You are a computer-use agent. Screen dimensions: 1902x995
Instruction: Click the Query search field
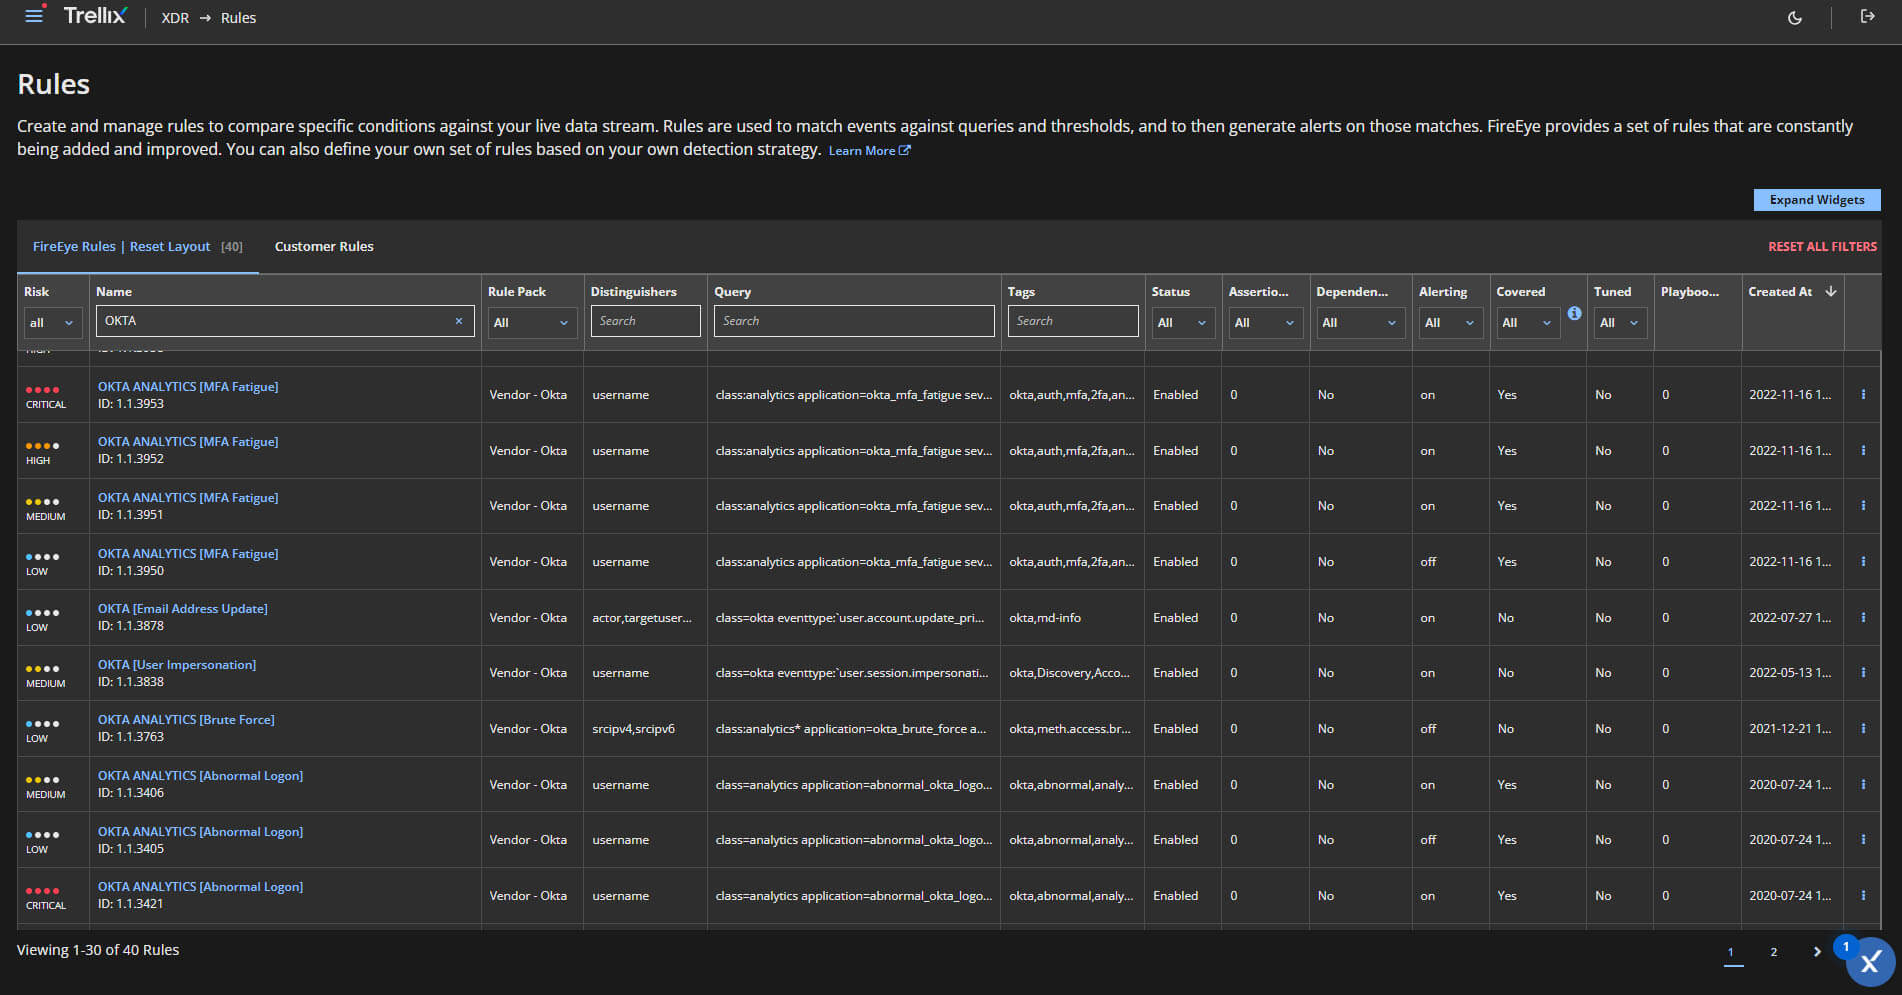tap(854, 321)
